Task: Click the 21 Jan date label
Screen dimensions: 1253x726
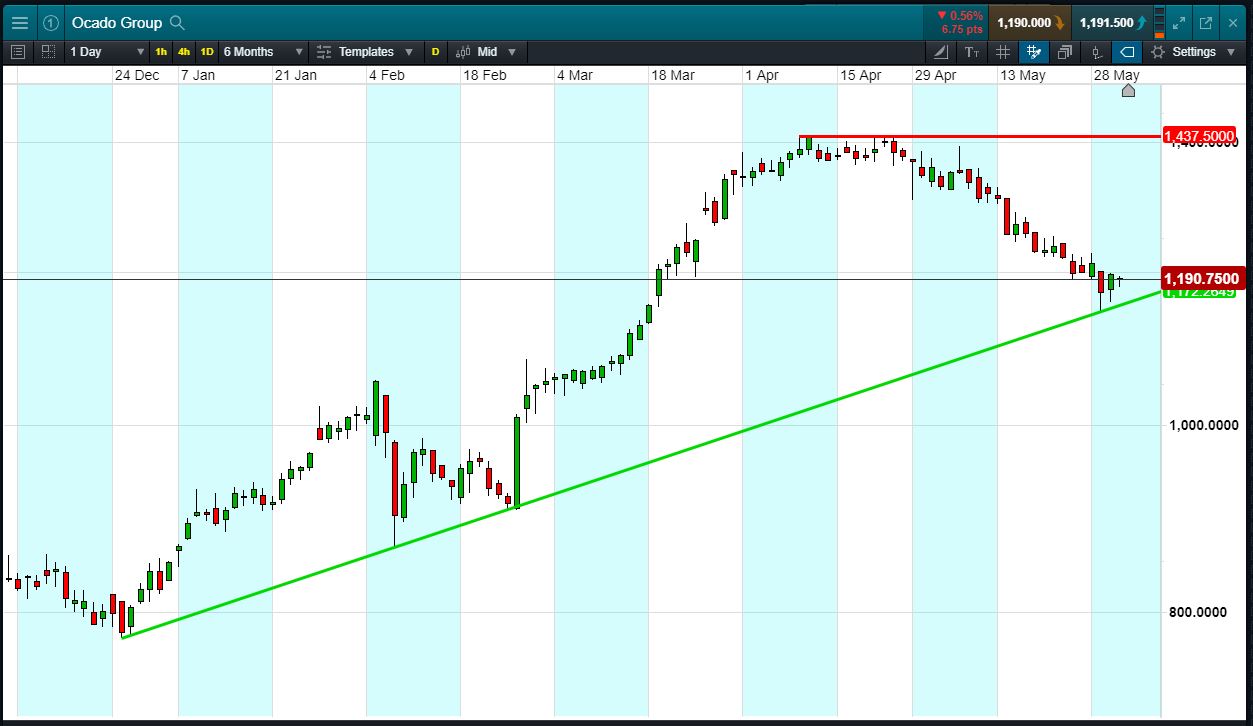Action: coord(295,75)
